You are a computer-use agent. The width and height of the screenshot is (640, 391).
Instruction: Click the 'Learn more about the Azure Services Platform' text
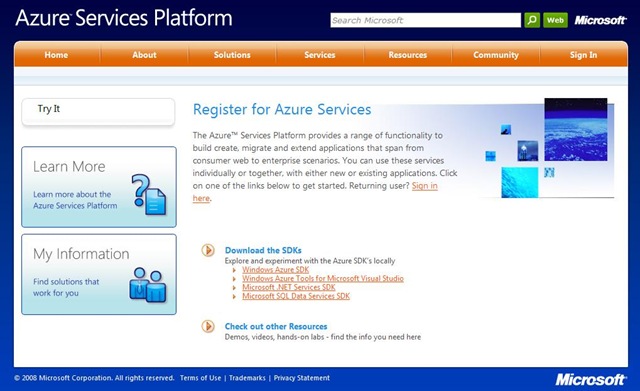point(75,200)
